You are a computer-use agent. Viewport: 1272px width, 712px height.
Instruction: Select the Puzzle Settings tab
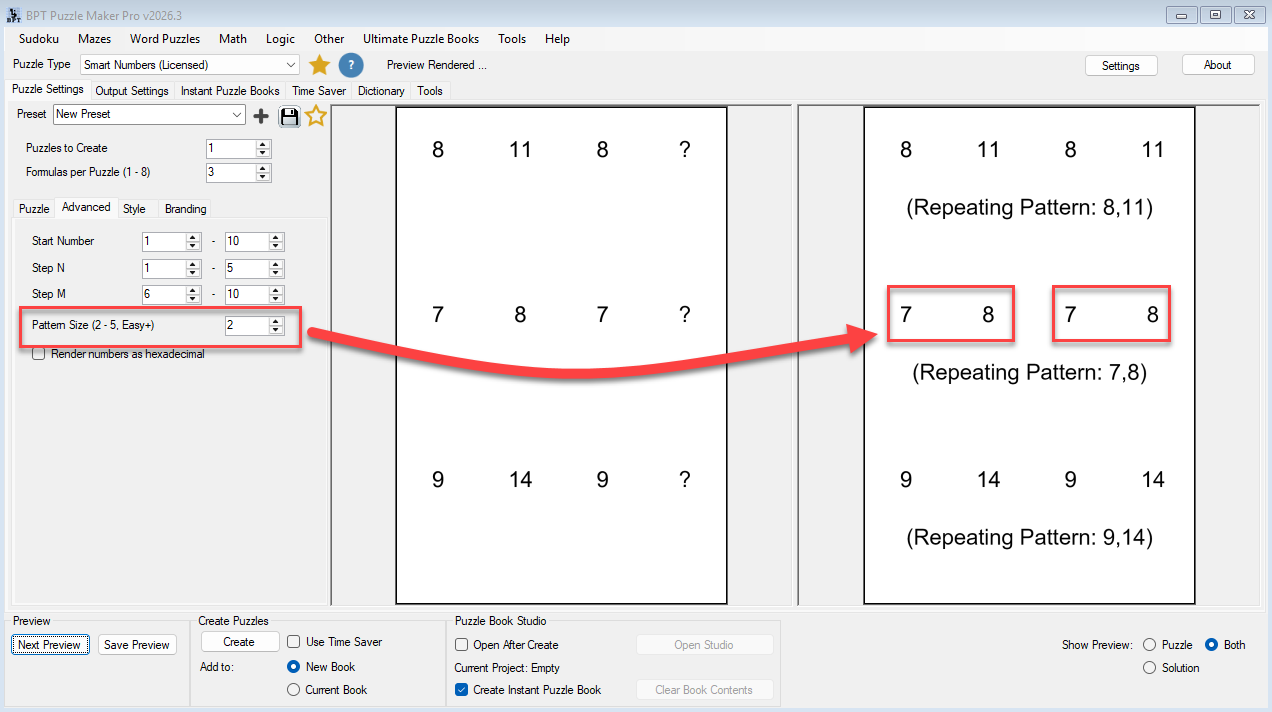[x=48, y=89]
